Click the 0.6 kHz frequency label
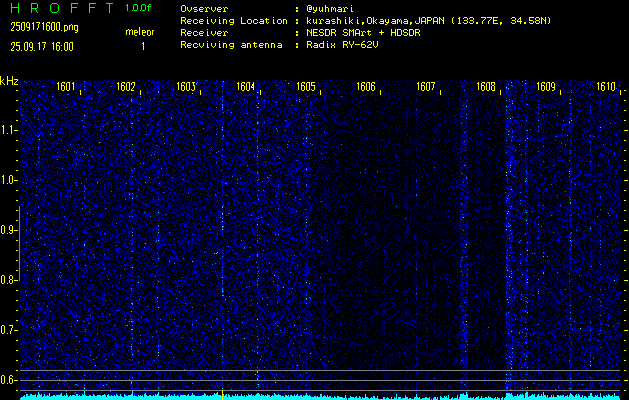629x400 pixels. (x=8, y=380)
